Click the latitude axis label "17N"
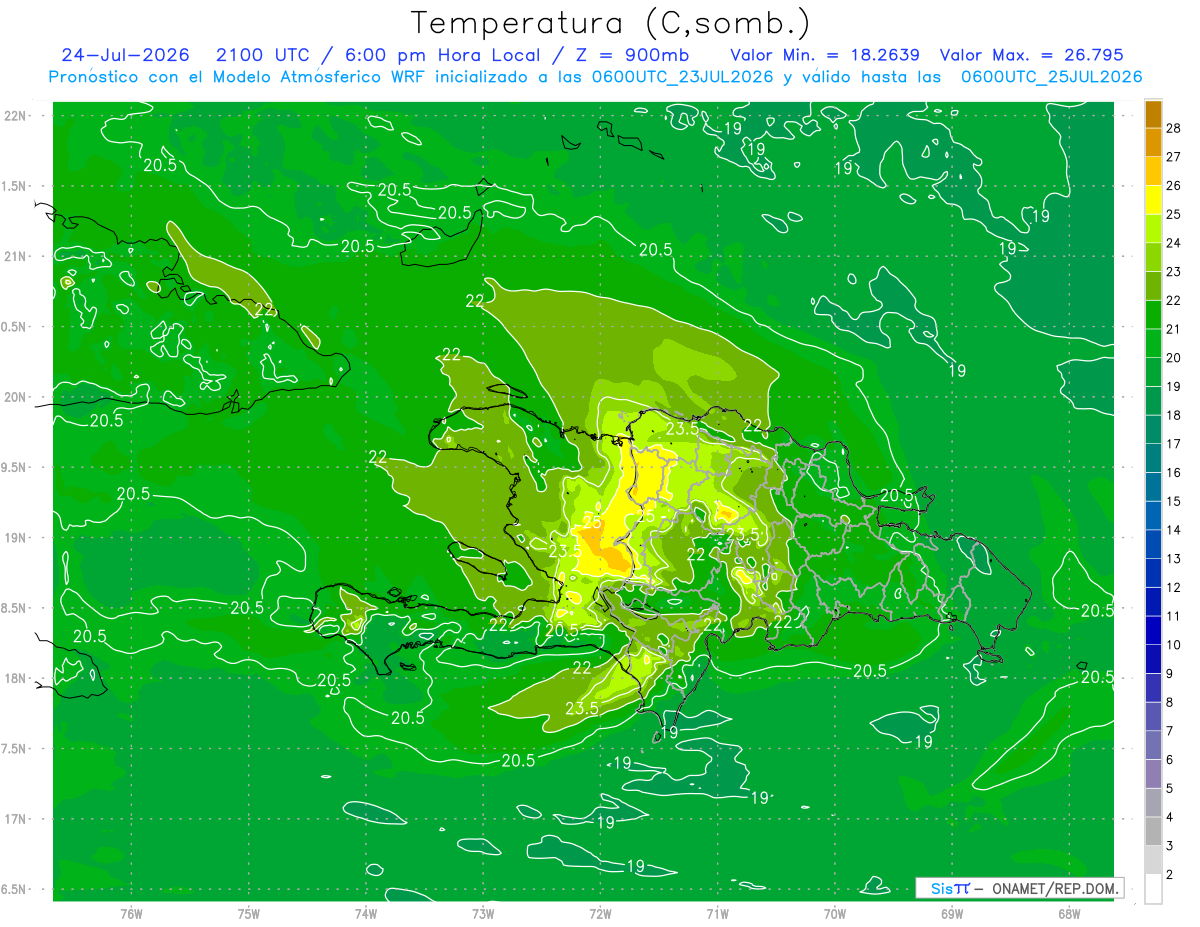1200x927 pixels. tap(15, 819)
